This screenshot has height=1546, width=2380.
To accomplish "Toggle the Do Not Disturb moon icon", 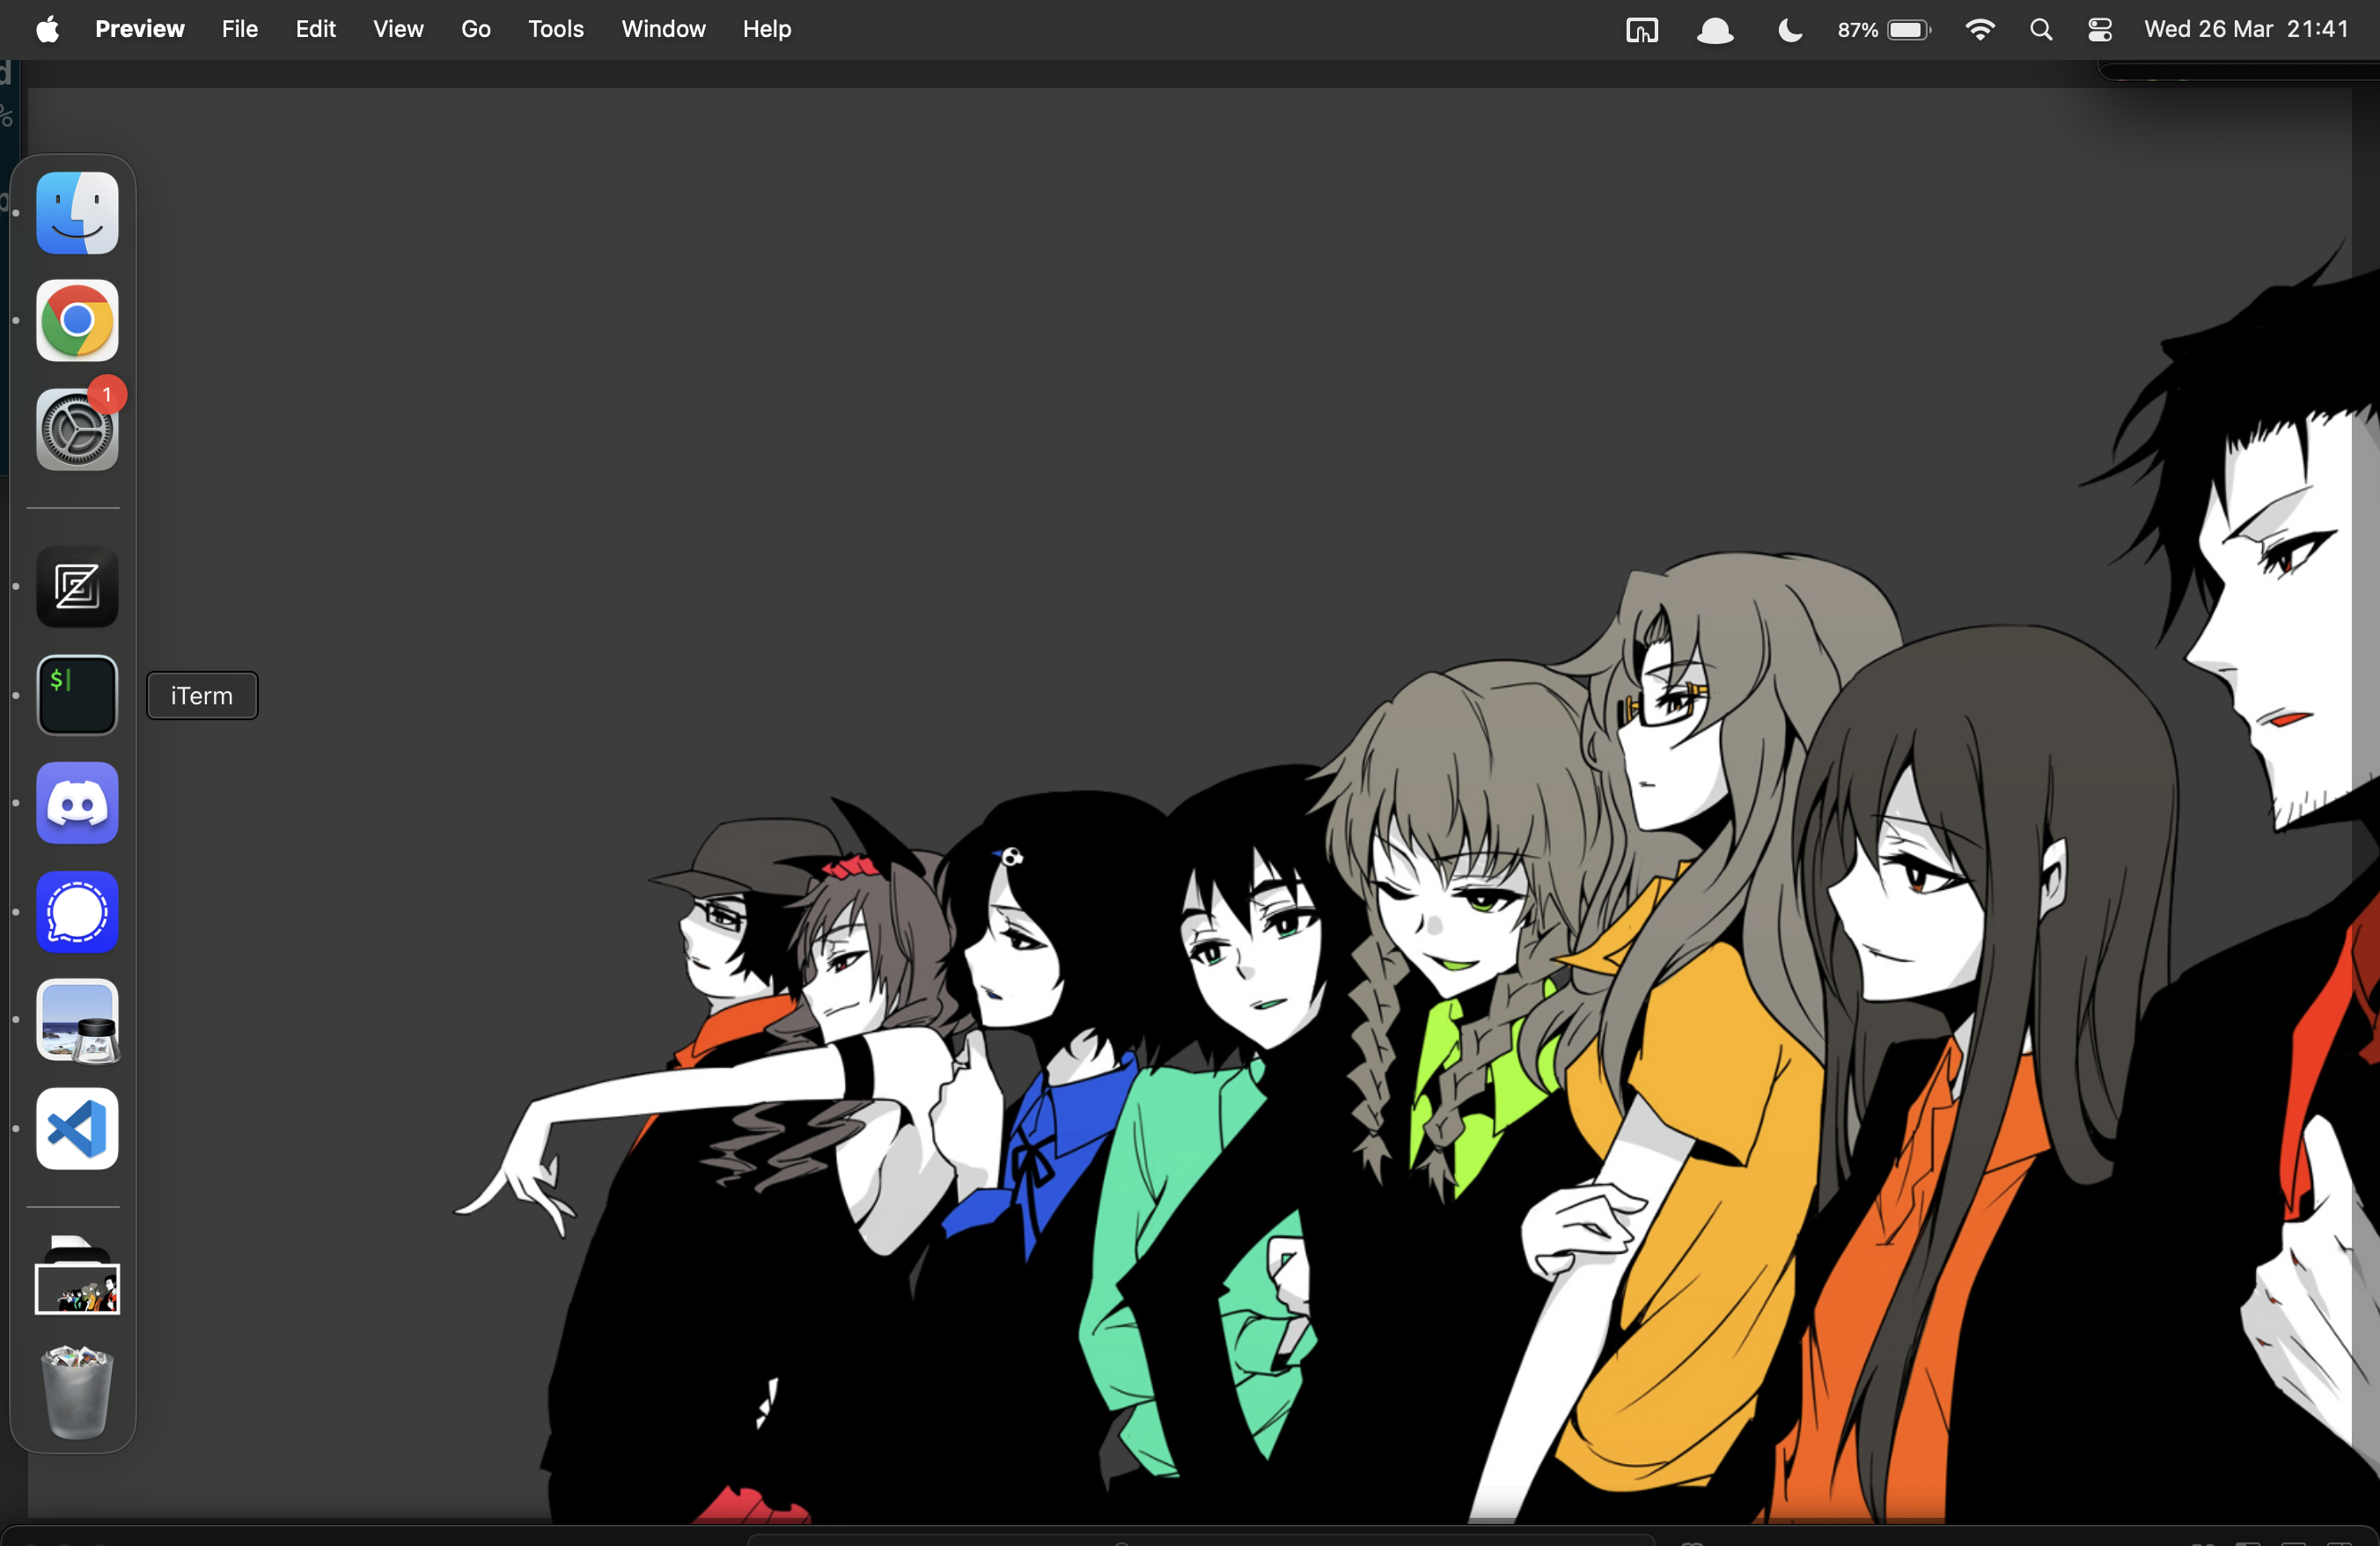I will 1788,29.
